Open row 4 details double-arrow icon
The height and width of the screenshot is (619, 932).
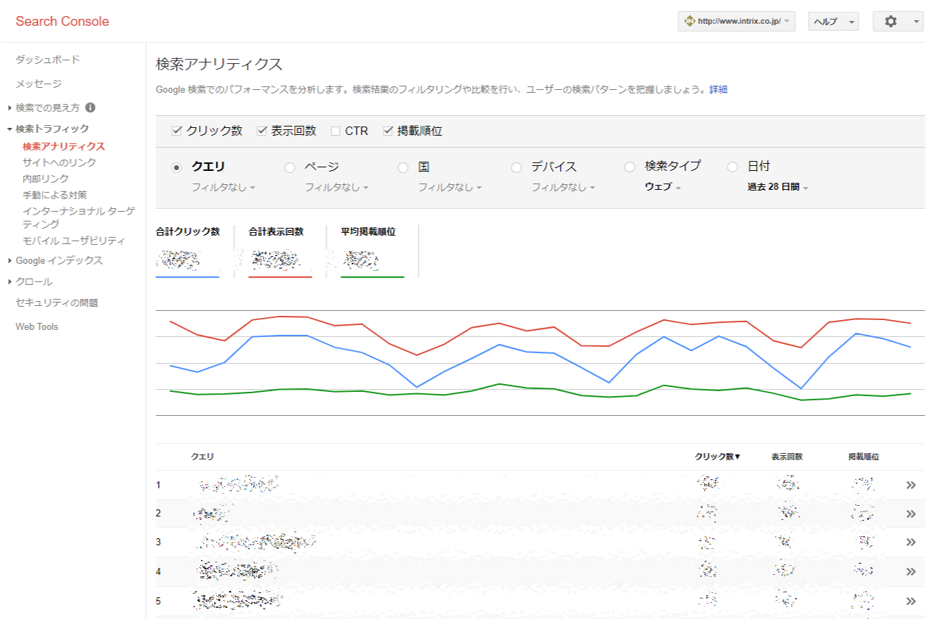pos(911,572)
